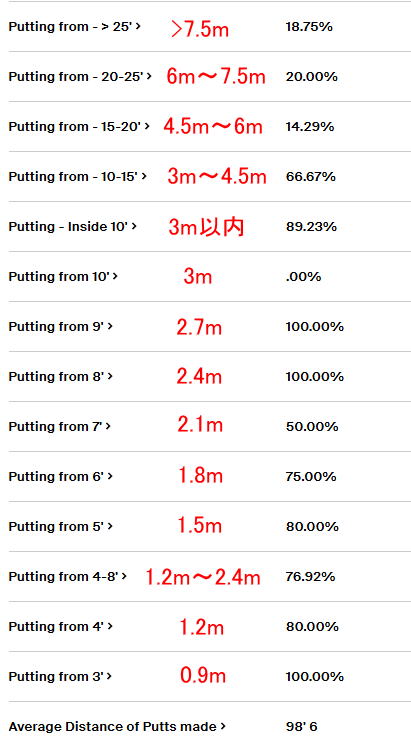Click the red 3m以内 annotation
The image size is (411, 741).
pyautogui.click(x=206, y=227)
